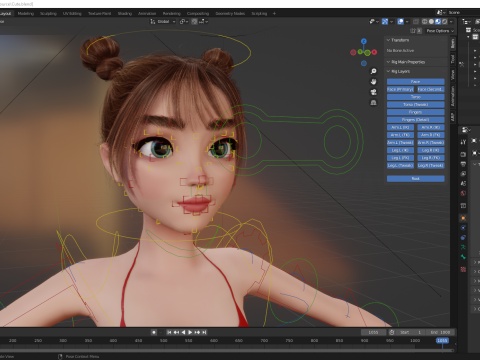This screenshot has width=480, height=360.
Task: Jump to next keyframe
Action: point(197,332)
